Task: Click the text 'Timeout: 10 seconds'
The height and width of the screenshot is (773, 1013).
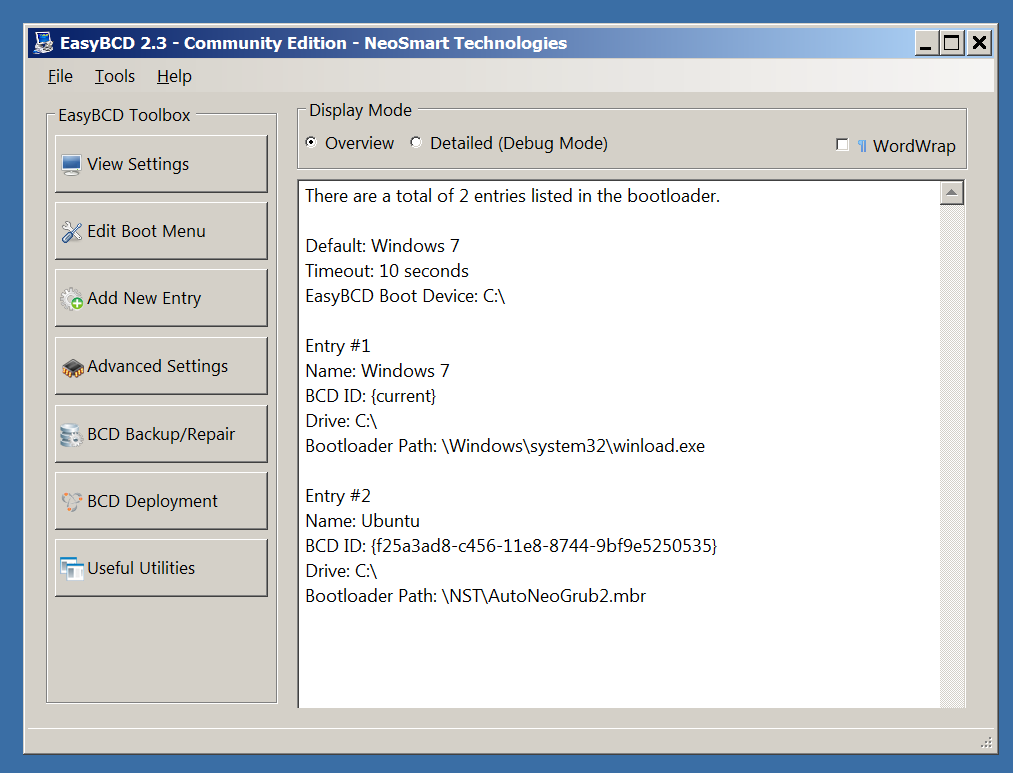Action: (x=387, y=271)
